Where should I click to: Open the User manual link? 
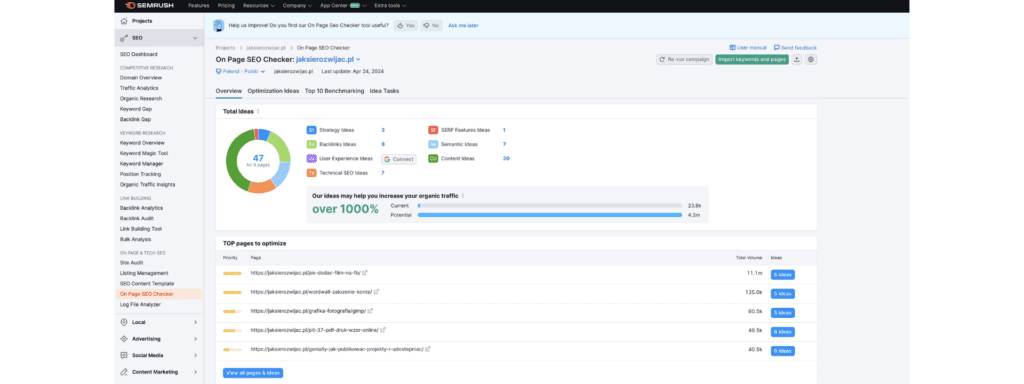pos(748,48)
